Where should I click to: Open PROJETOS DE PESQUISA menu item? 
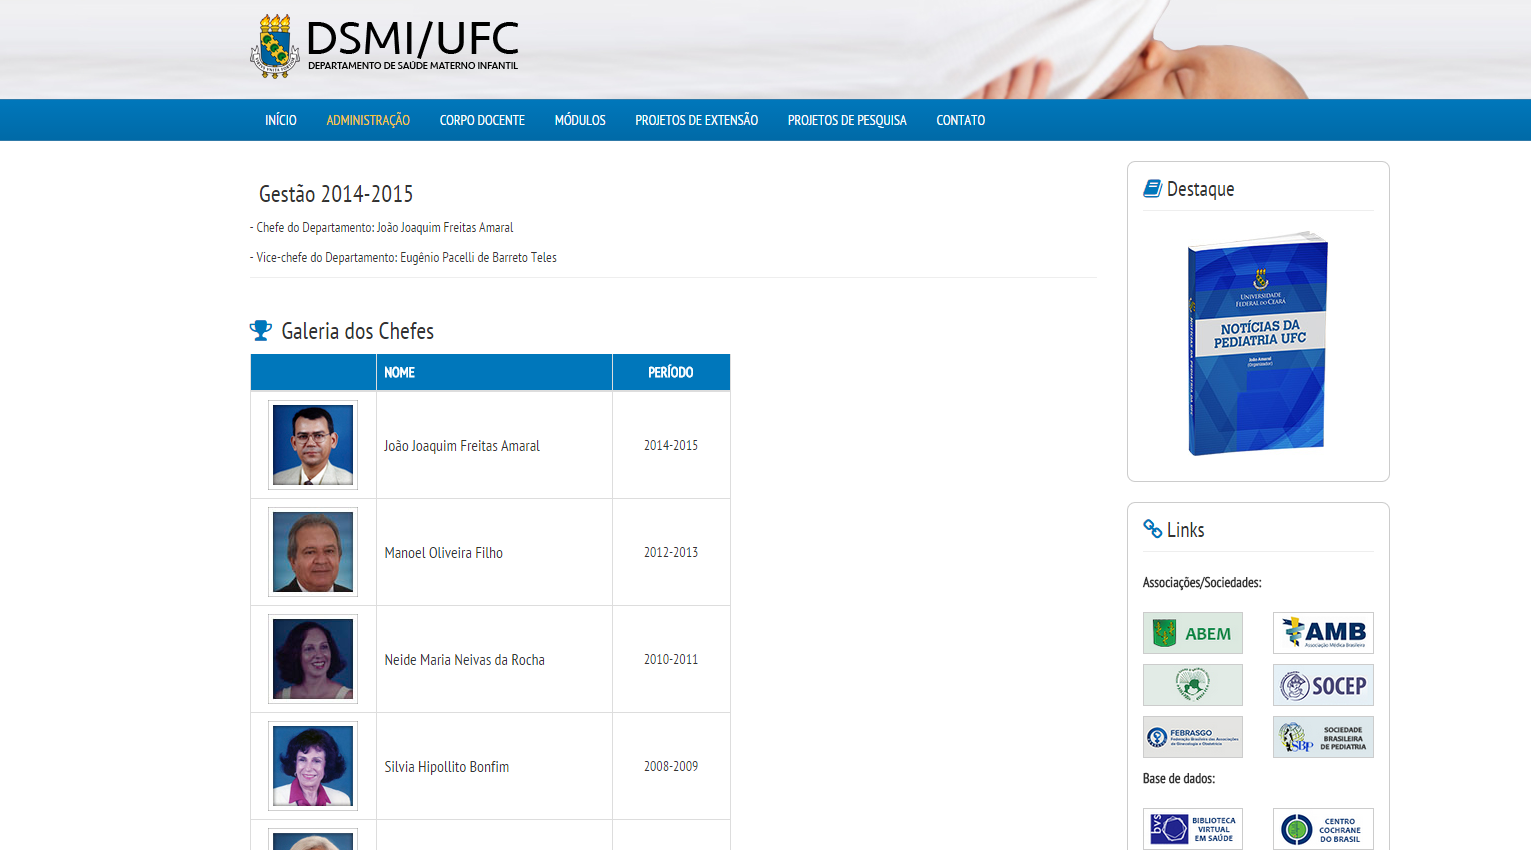pyautogui.click(x=847, y=120)
